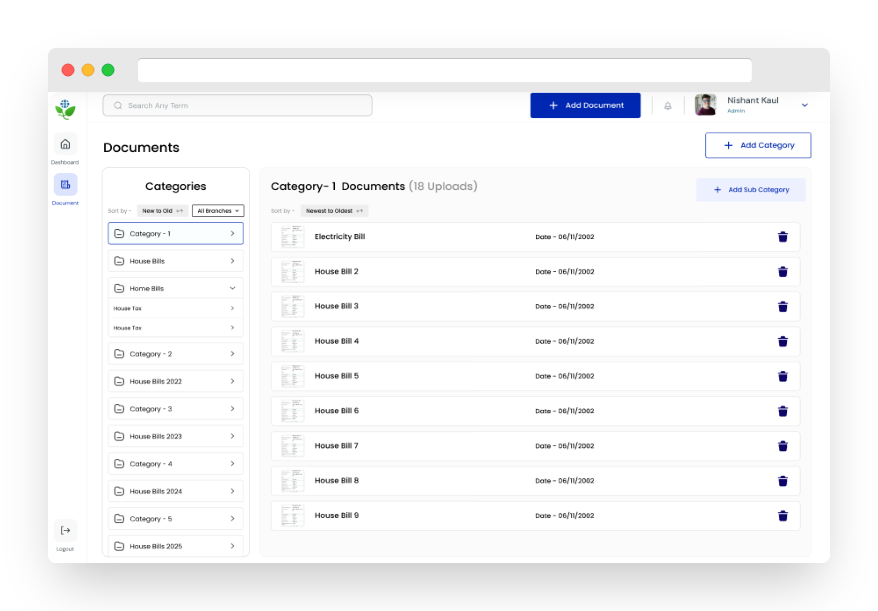
Task: Open the Document section icon in sidebar
Action: click(x=65, y=184)
